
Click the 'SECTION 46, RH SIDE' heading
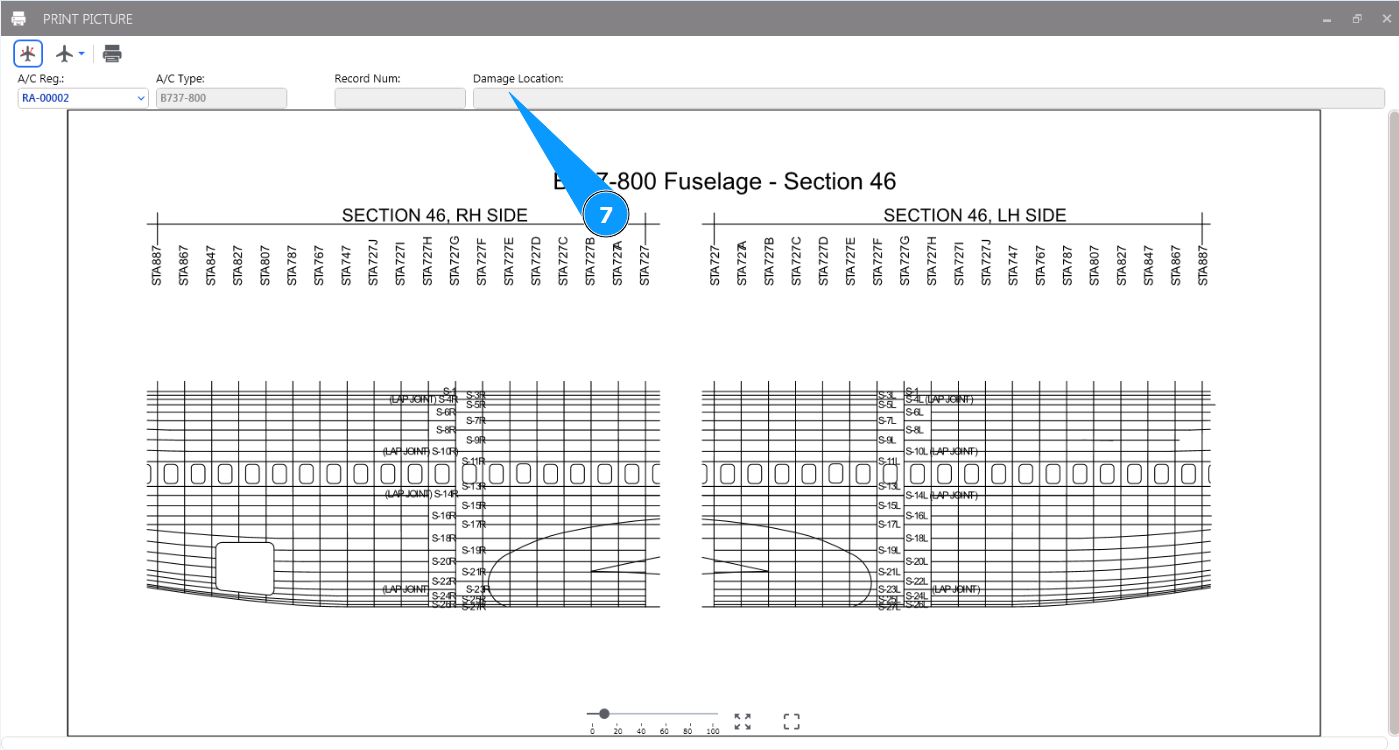tap(435, 215)
